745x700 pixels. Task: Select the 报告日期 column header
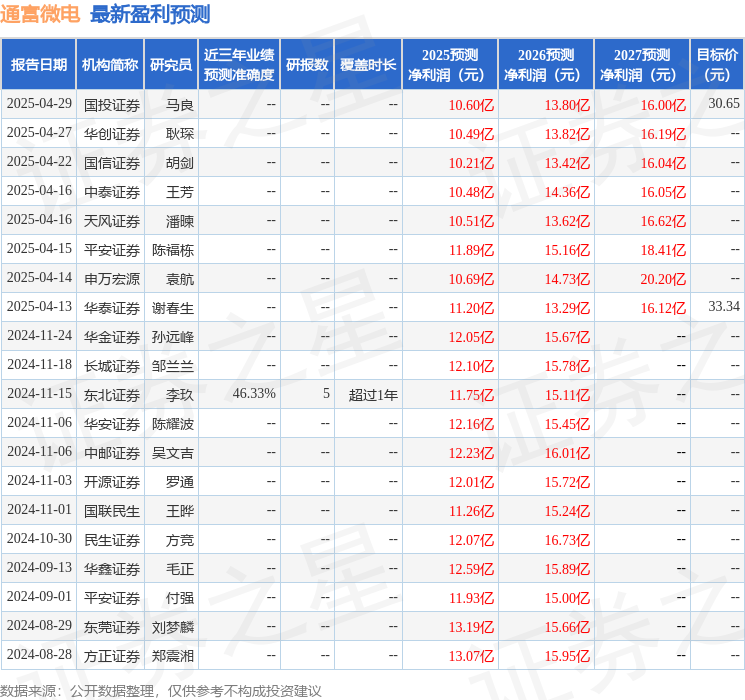38,64
